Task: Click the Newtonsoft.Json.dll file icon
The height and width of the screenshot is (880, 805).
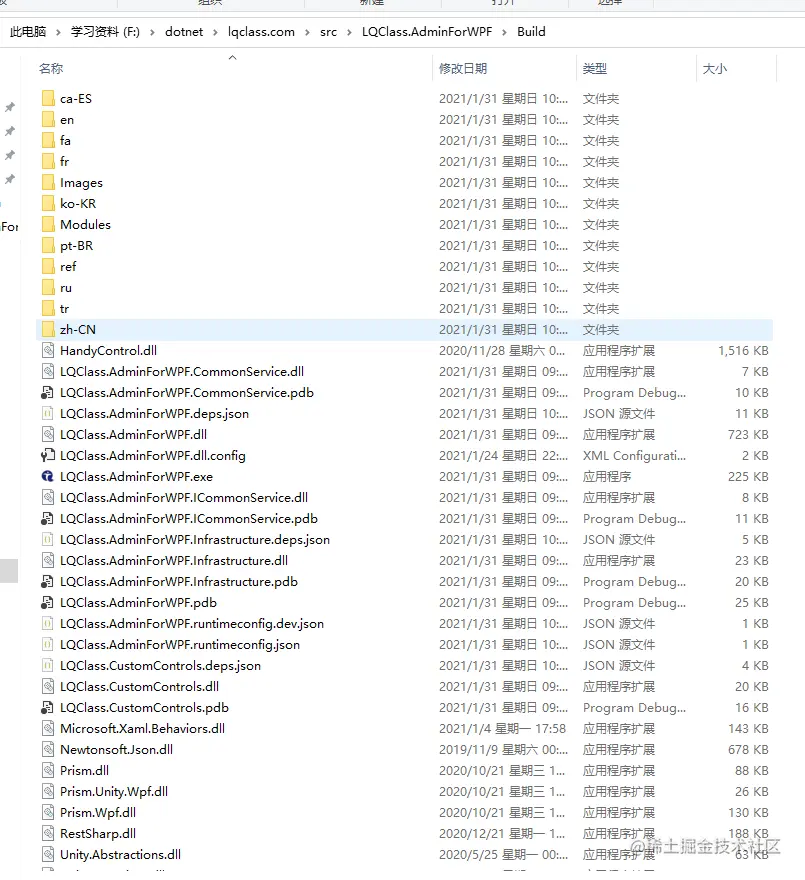Action: click(48, 749)
